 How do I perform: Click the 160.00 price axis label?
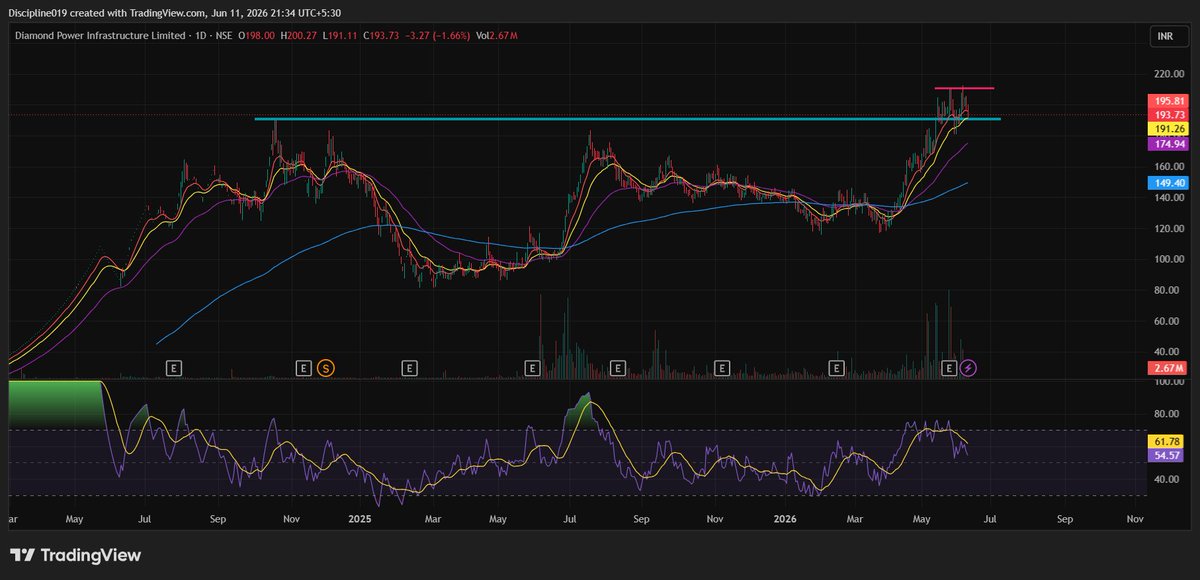click(x=1169, y=167)
